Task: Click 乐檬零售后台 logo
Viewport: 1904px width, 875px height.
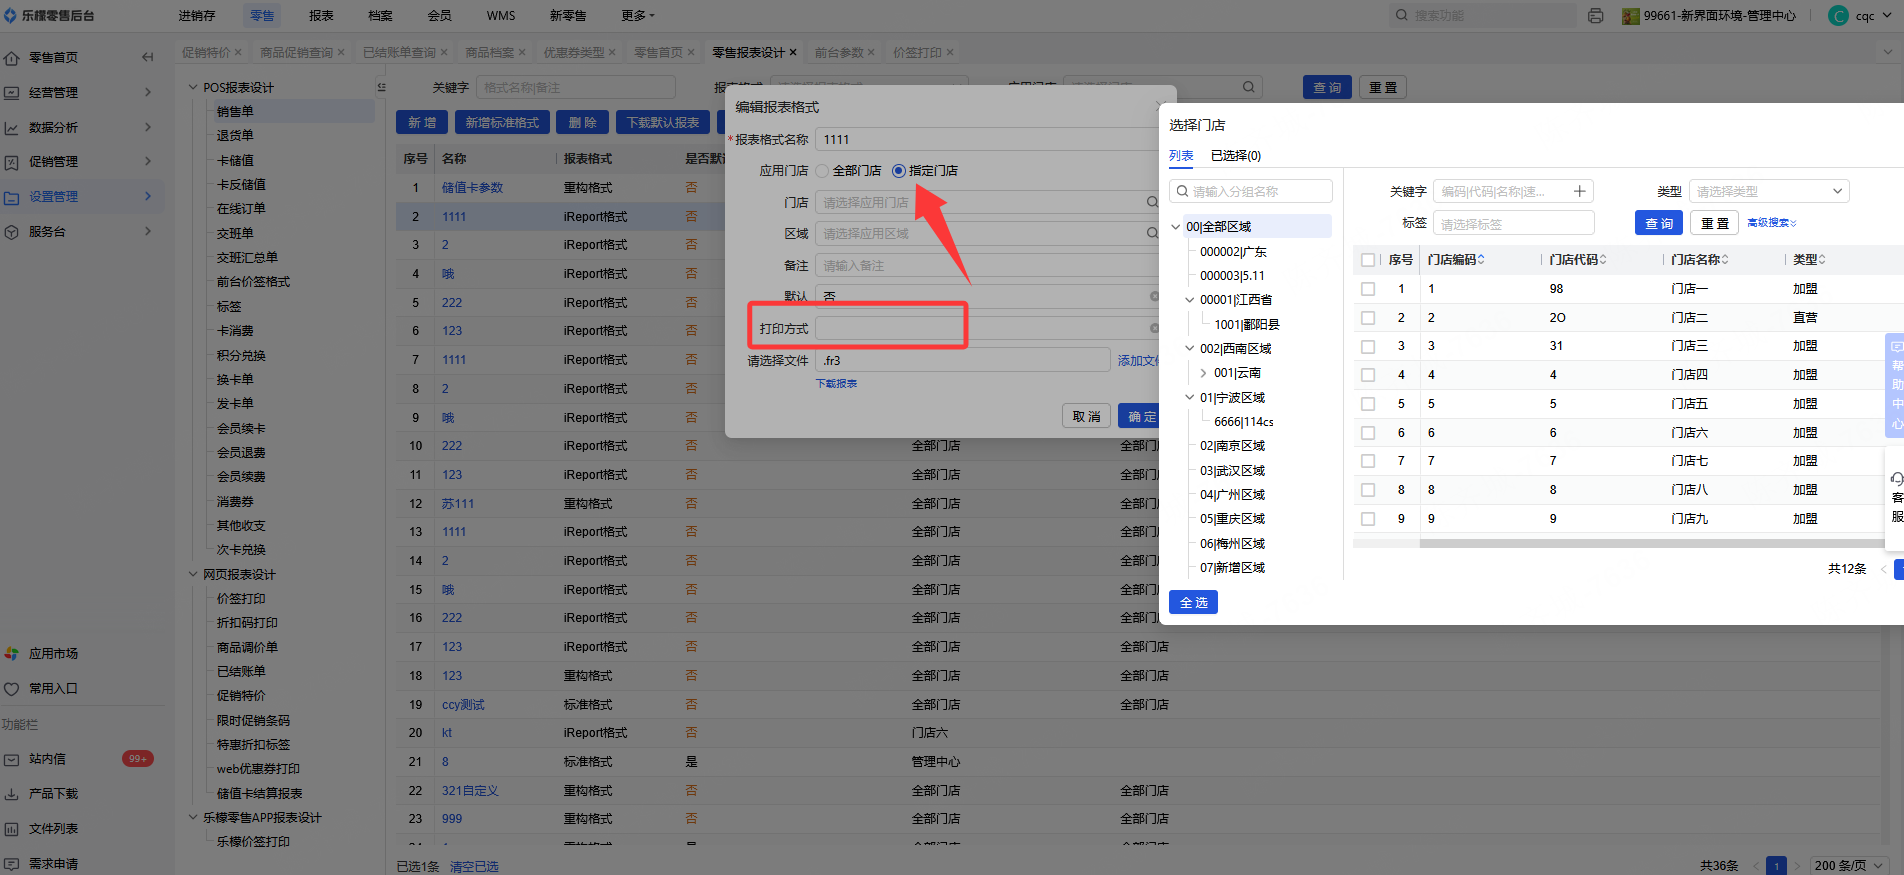Action: (x=50, y=15)
